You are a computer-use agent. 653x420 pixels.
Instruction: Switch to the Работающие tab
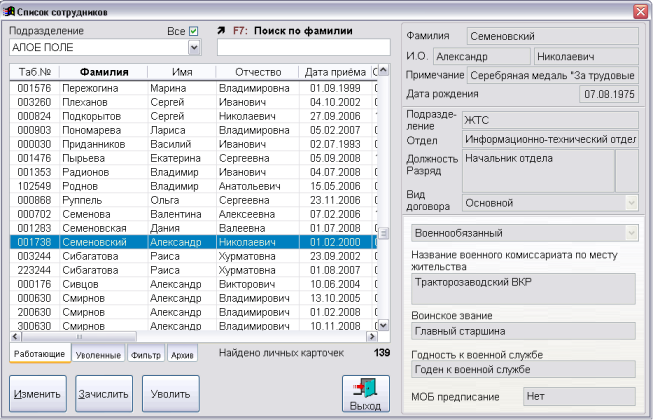coord(40,354)
